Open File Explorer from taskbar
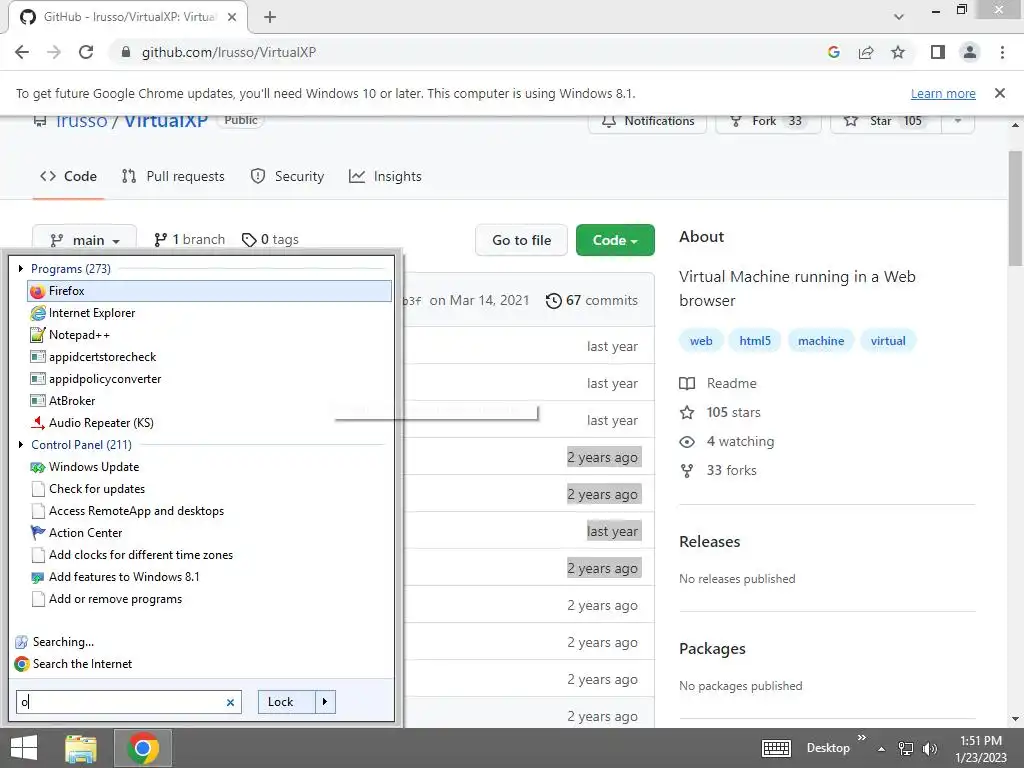 81,748
